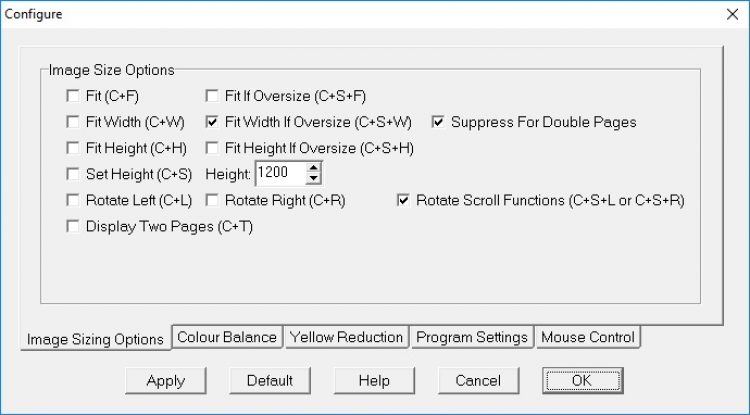Disable Suppress For Double Pages
Viewport: 750px width, 415px height.
tap(438, 123)
